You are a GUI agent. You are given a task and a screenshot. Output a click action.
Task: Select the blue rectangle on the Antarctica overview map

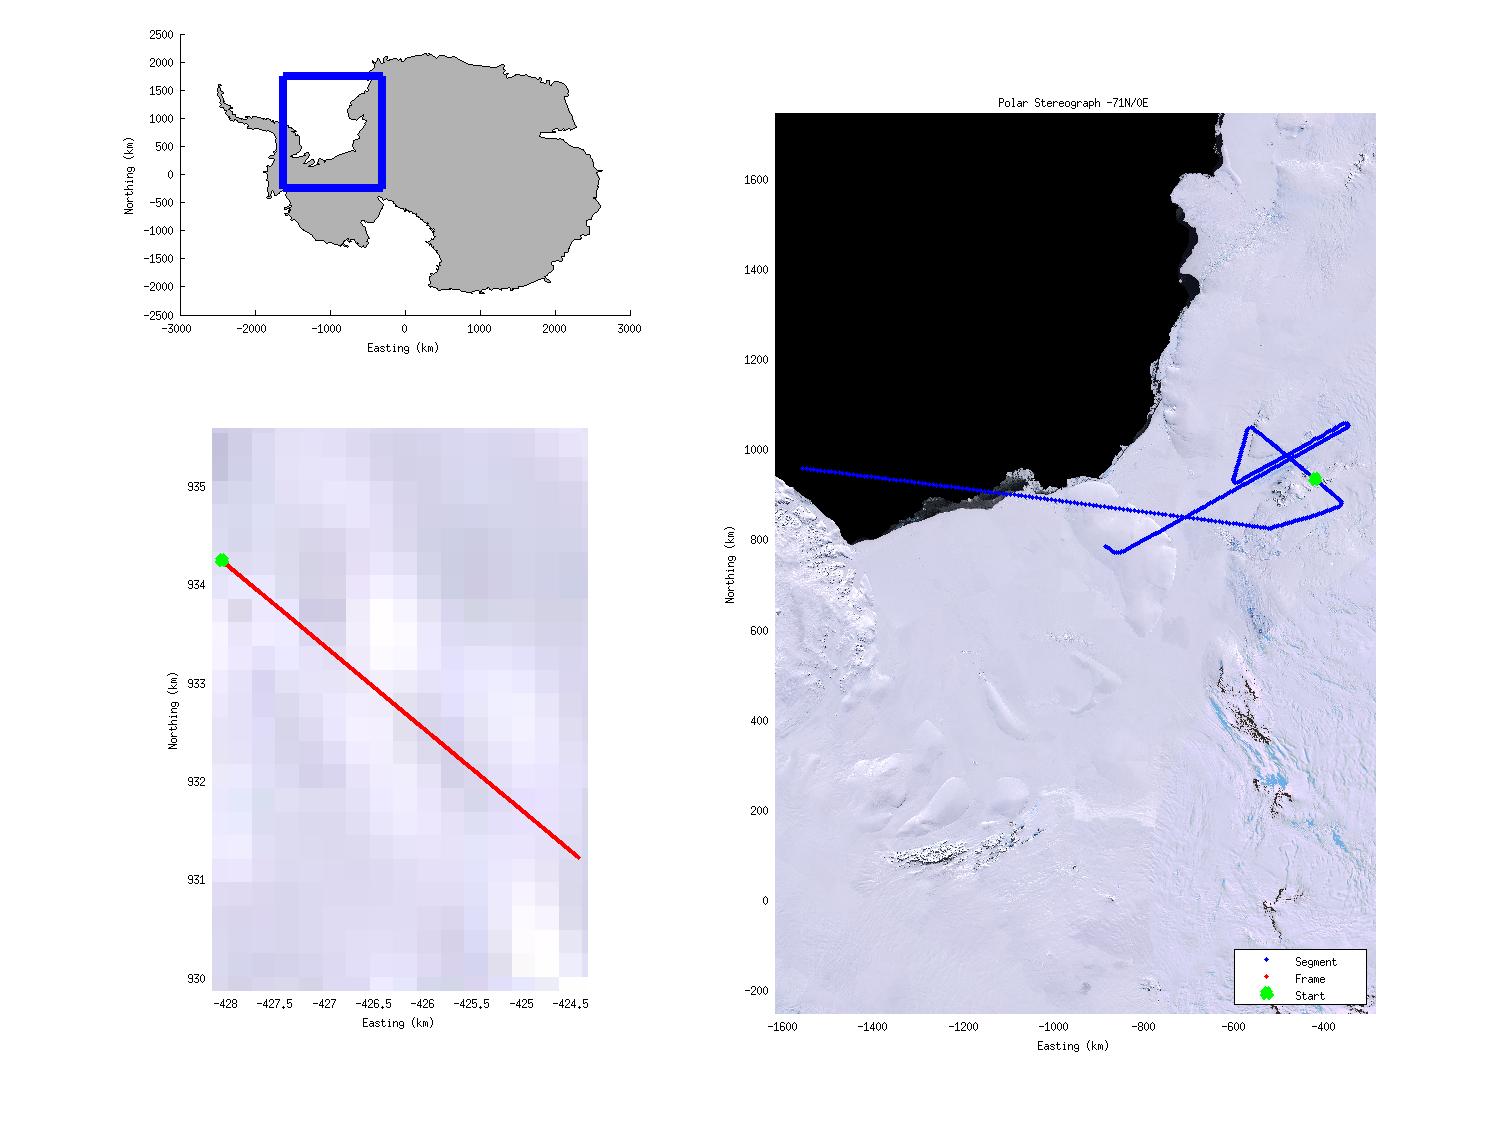(x=284, y=130)
